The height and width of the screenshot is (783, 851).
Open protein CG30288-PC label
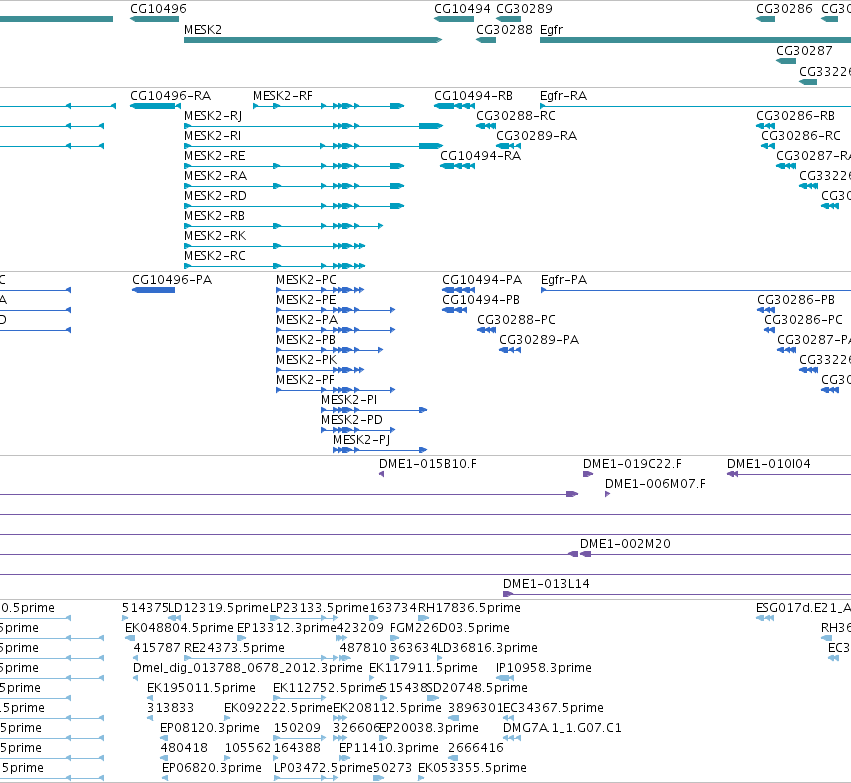[x=517, y=320]
